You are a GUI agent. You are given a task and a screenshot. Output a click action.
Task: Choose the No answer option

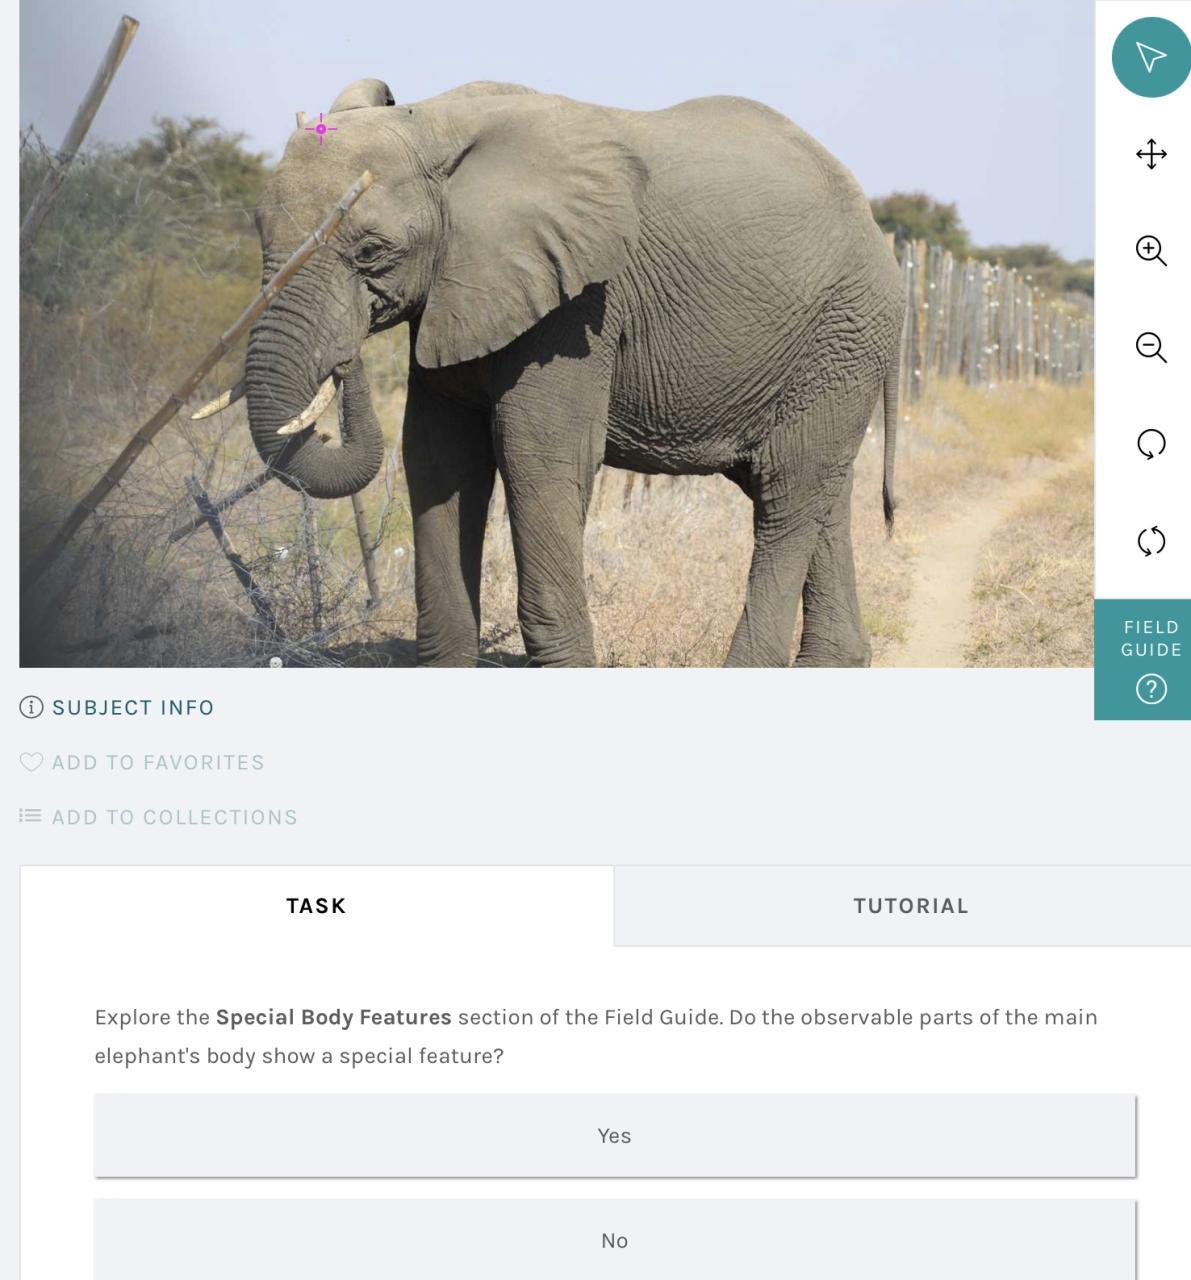pyautogui.click(x=614, y=1240)
